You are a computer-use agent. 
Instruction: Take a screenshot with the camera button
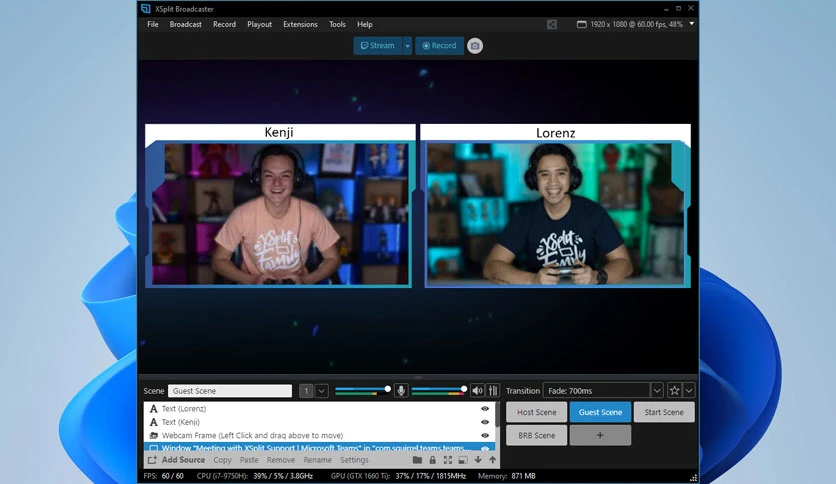point(475,46)
